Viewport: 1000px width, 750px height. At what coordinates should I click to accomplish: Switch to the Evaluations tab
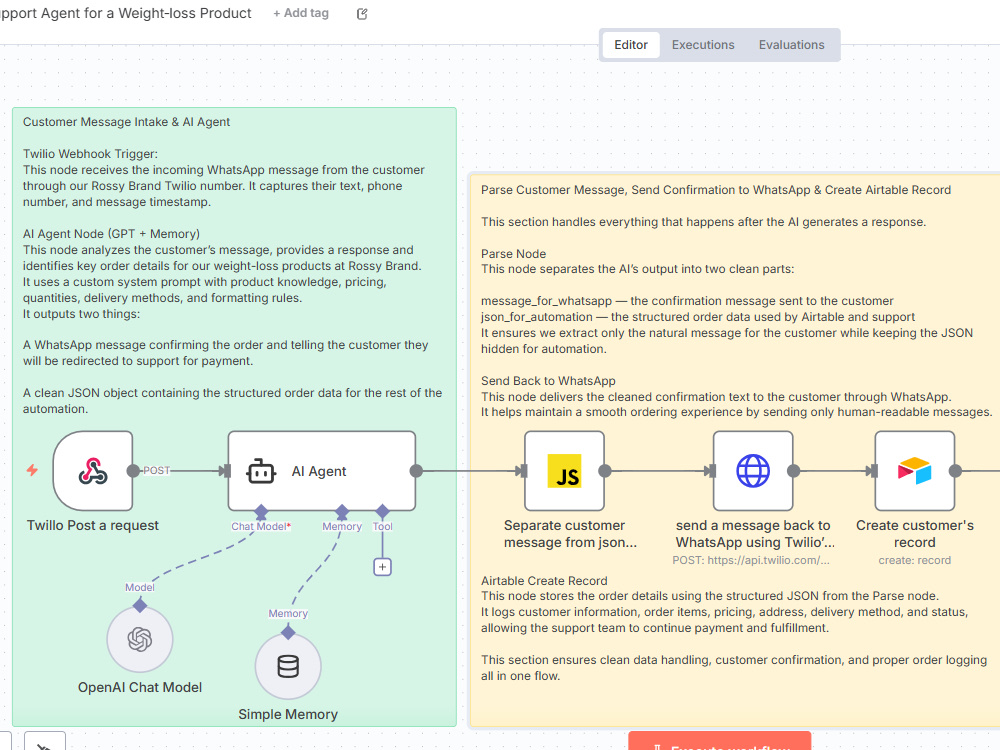791,45
